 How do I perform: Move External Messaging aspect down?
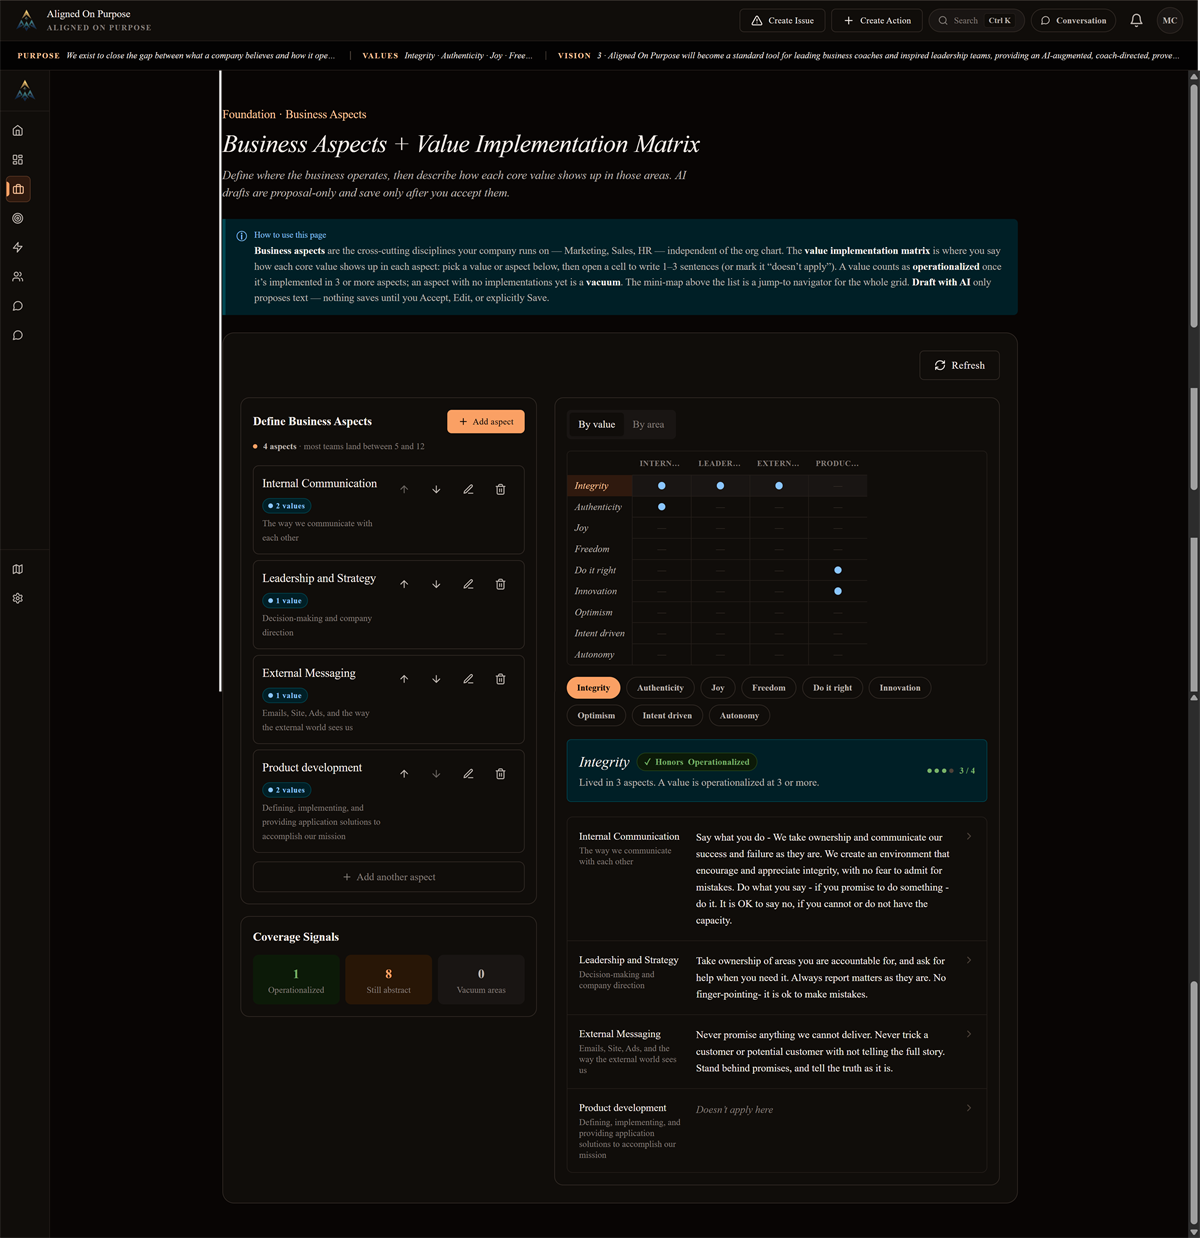(436, 679)
